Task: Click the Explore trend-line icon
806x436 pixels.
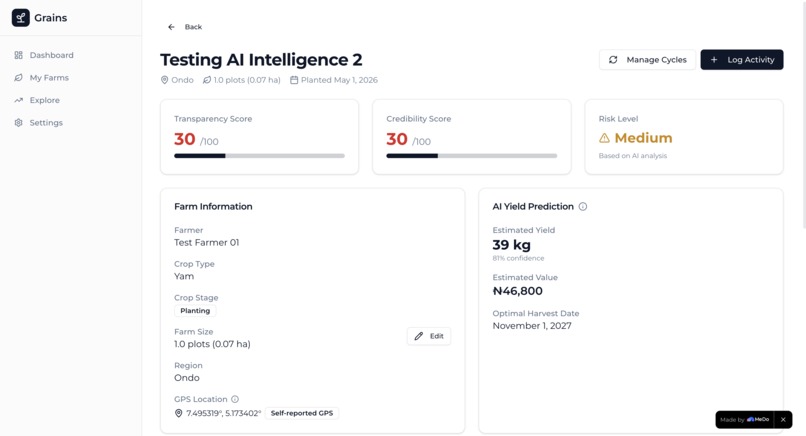Action: [19, 100]
